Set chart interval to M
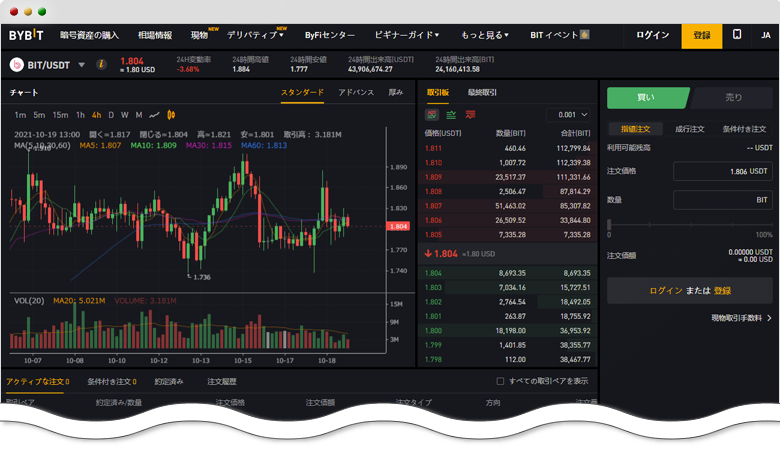 tap(139, 115)
